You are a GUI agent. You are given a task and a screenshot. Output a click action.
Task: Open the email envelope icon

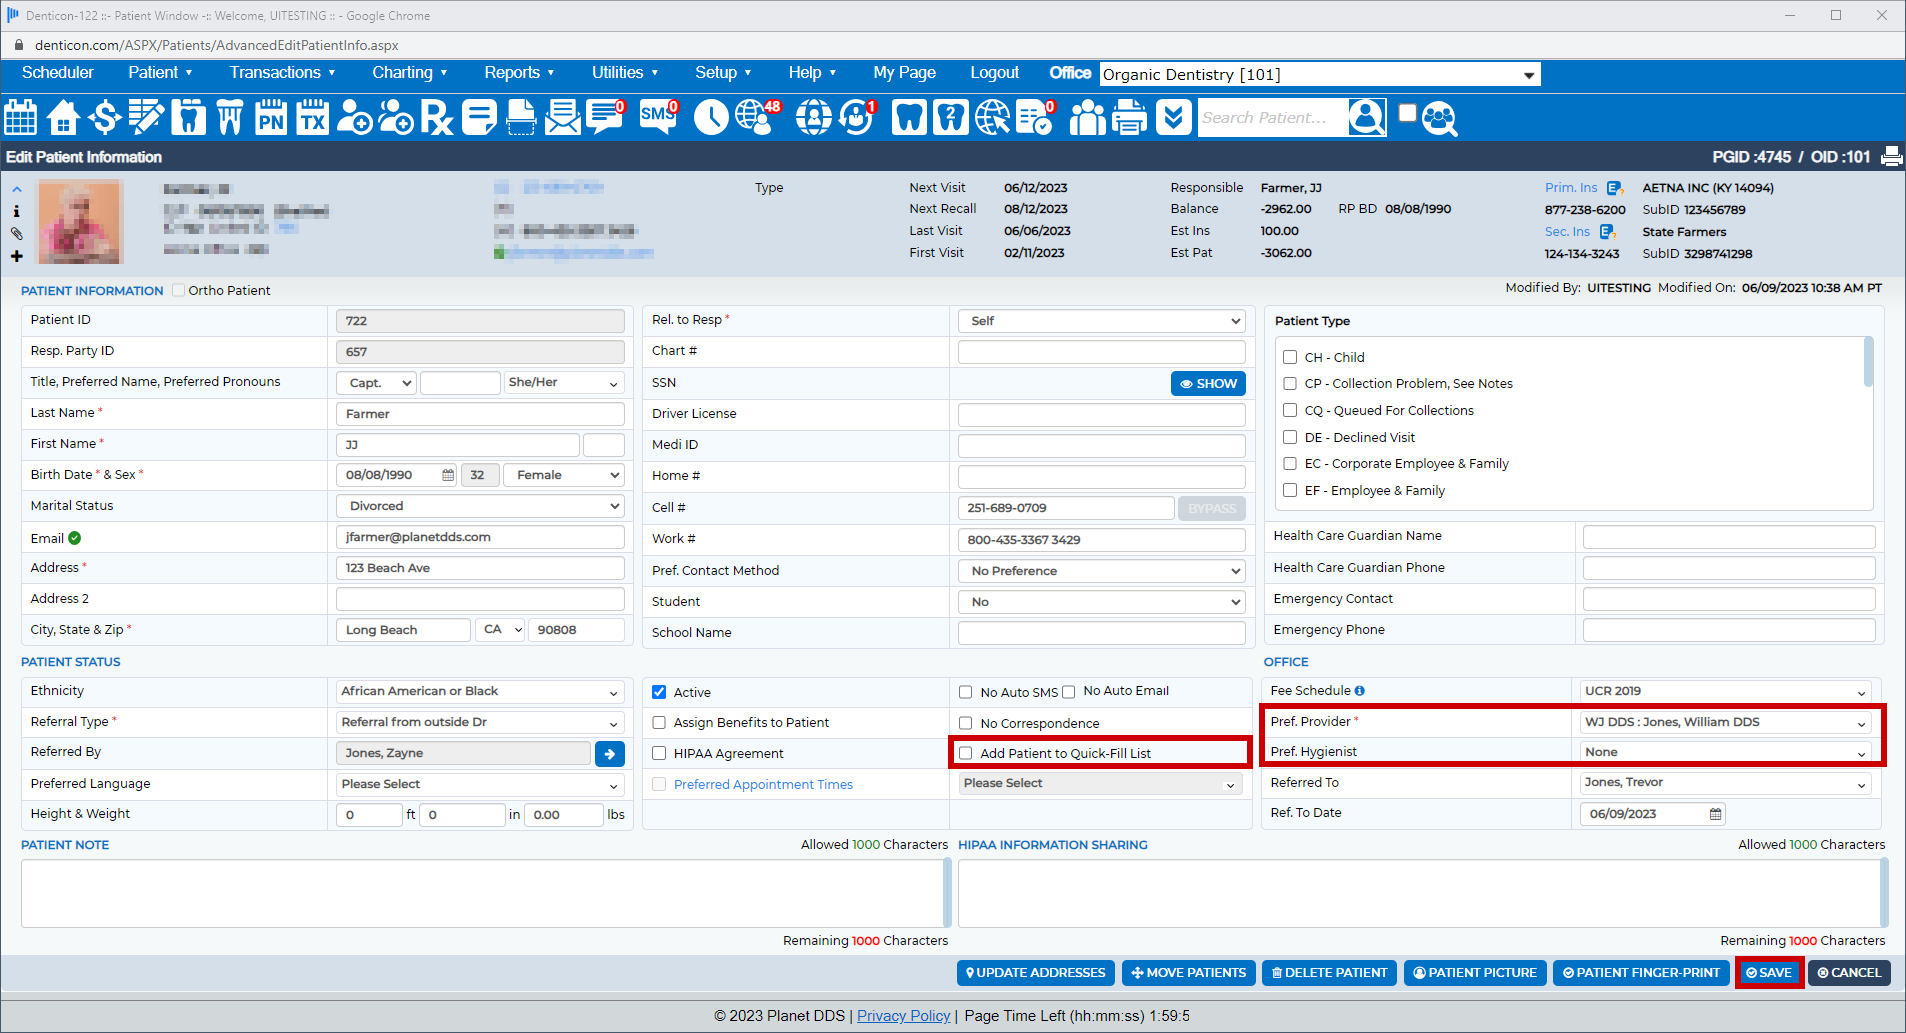[563, 118]
